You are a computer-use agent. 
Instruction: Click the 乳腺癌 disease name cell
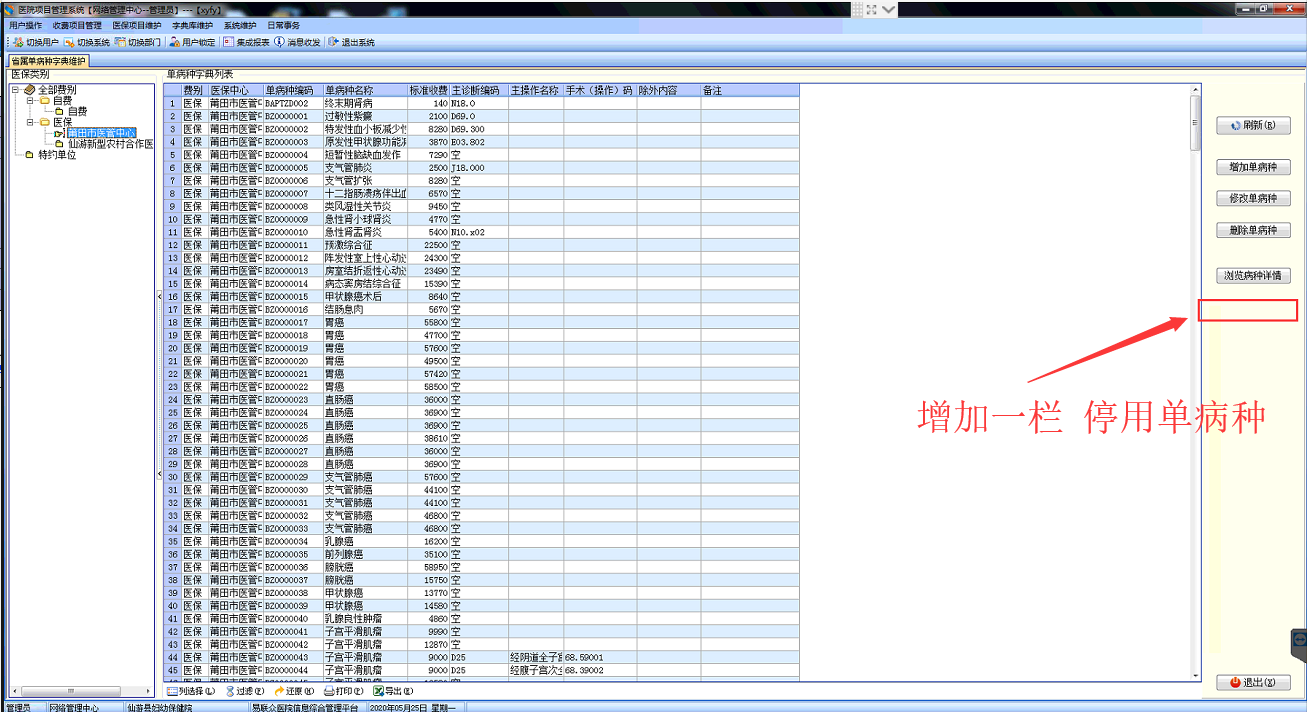365,541
